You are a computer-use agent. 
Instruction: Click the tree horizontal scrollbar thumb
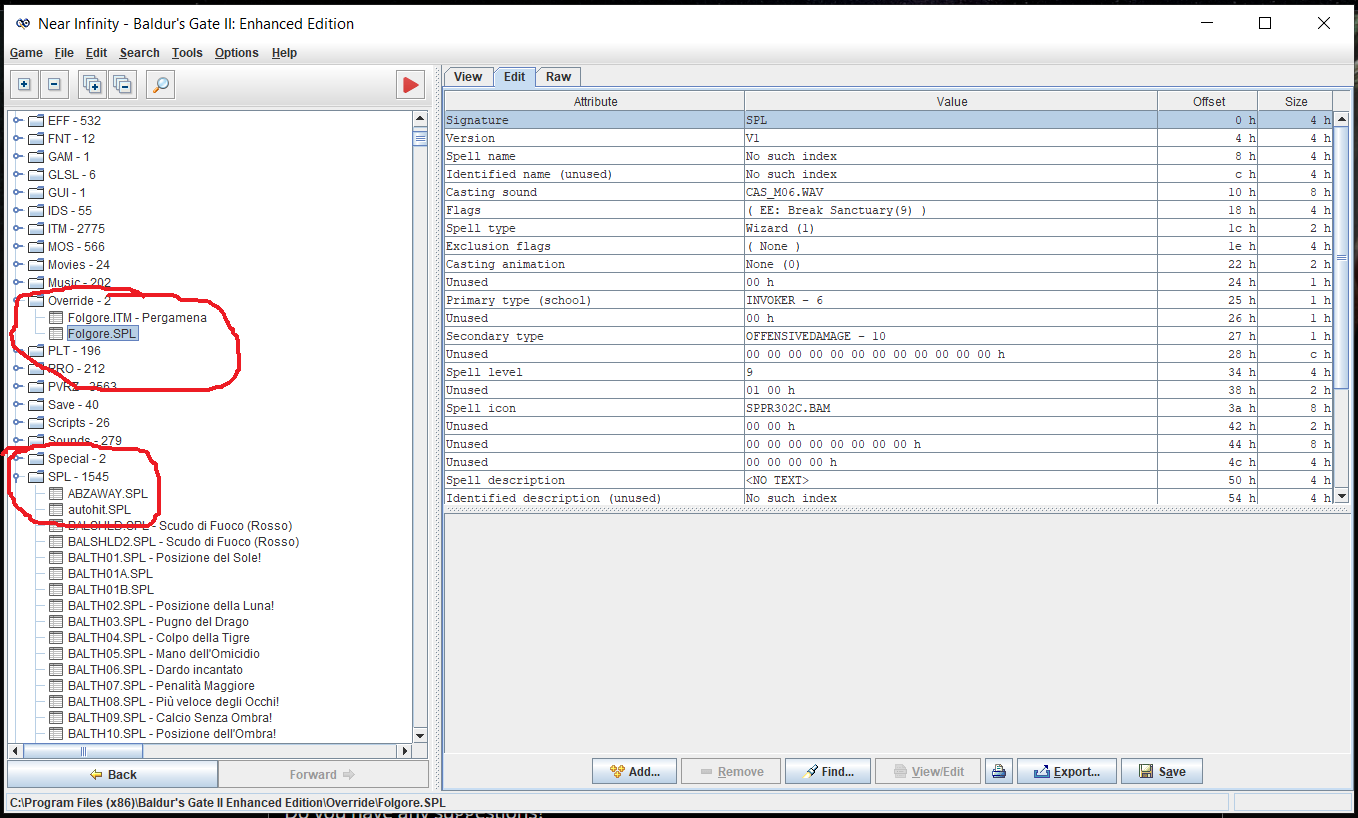(x=83, y=751)
